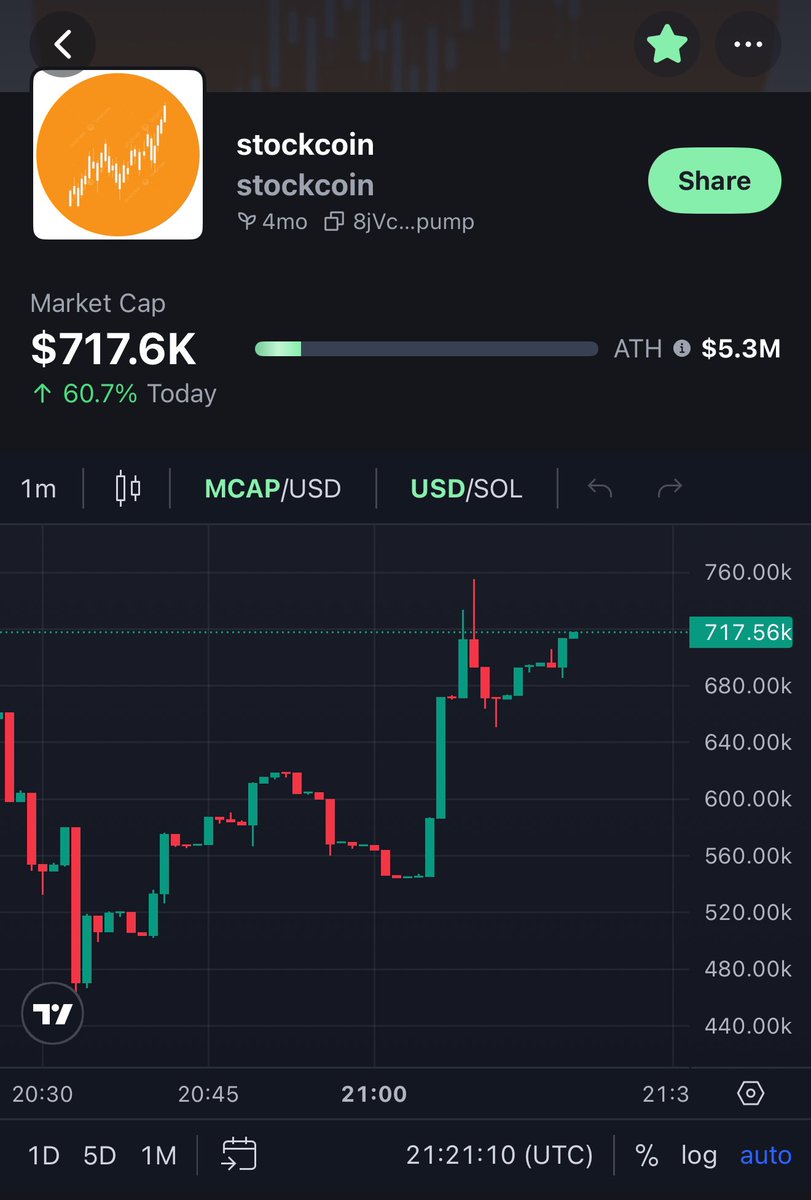This screenshot has width=811, height=1200.
Task: Tap the ATH info circle icon
Action: [681, 348]
